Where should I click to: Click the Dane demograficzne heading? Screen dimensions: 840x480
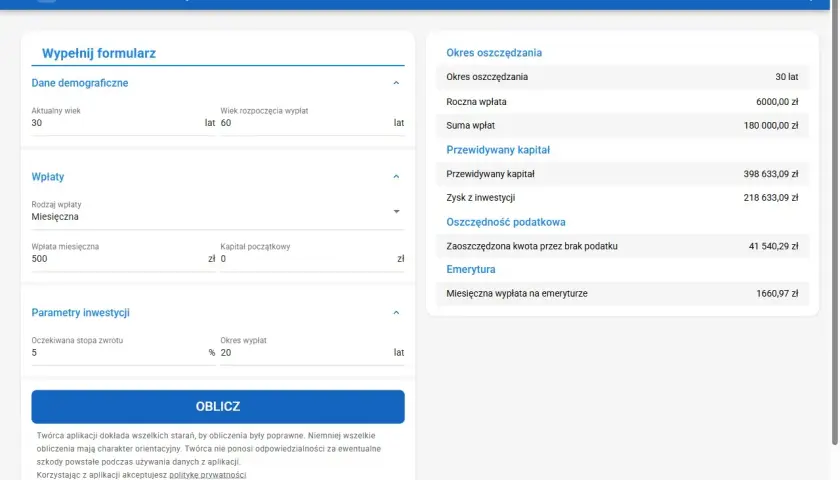[80, 83]
